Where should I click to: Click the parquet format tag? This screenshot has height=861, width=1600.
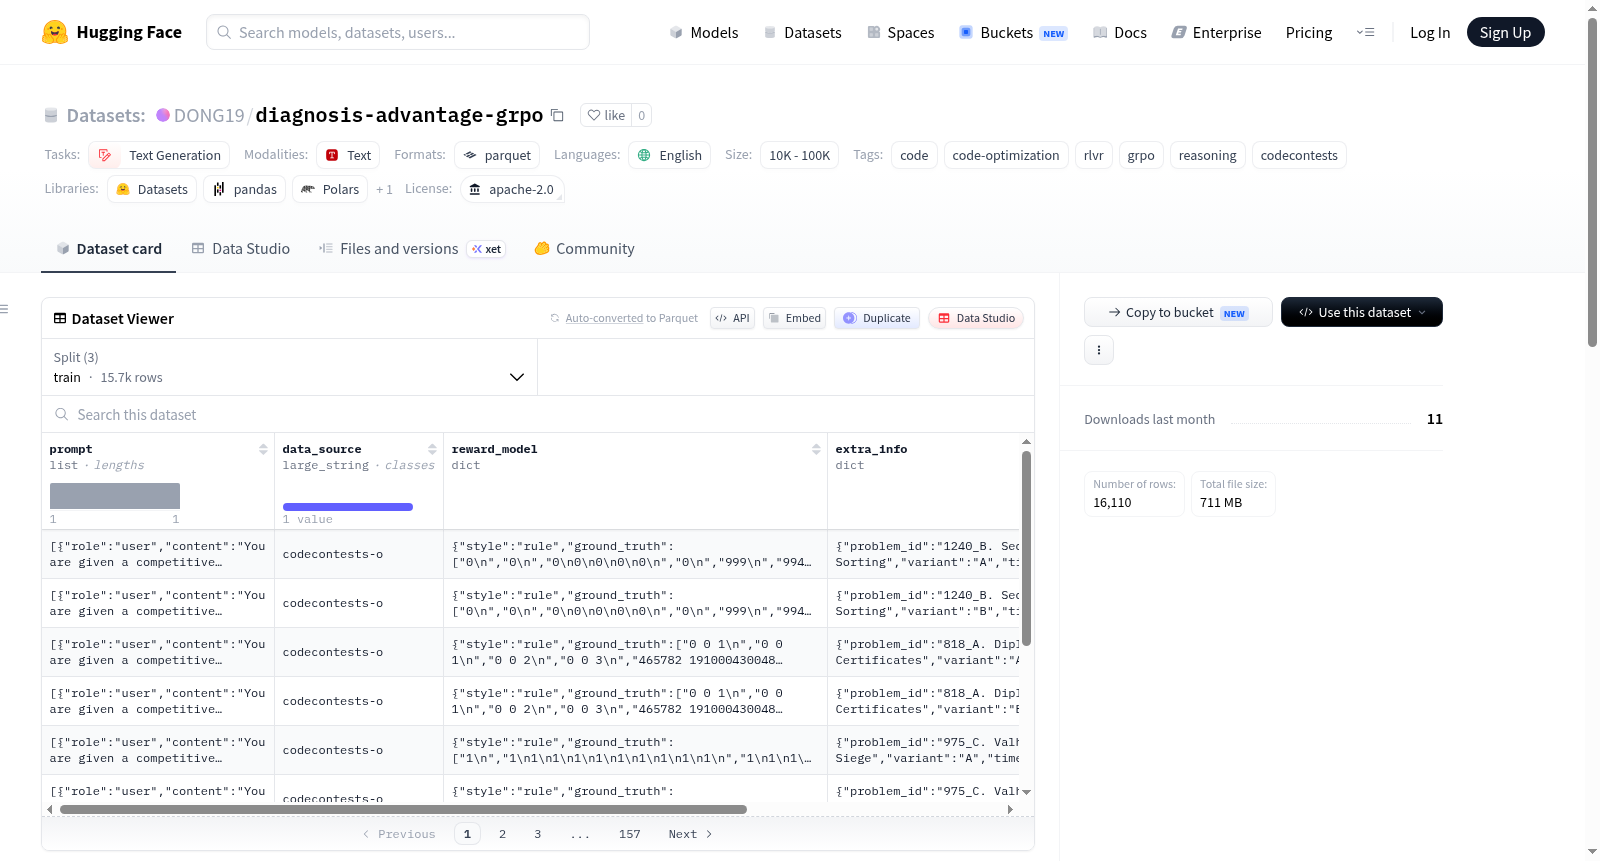point(497,155)
